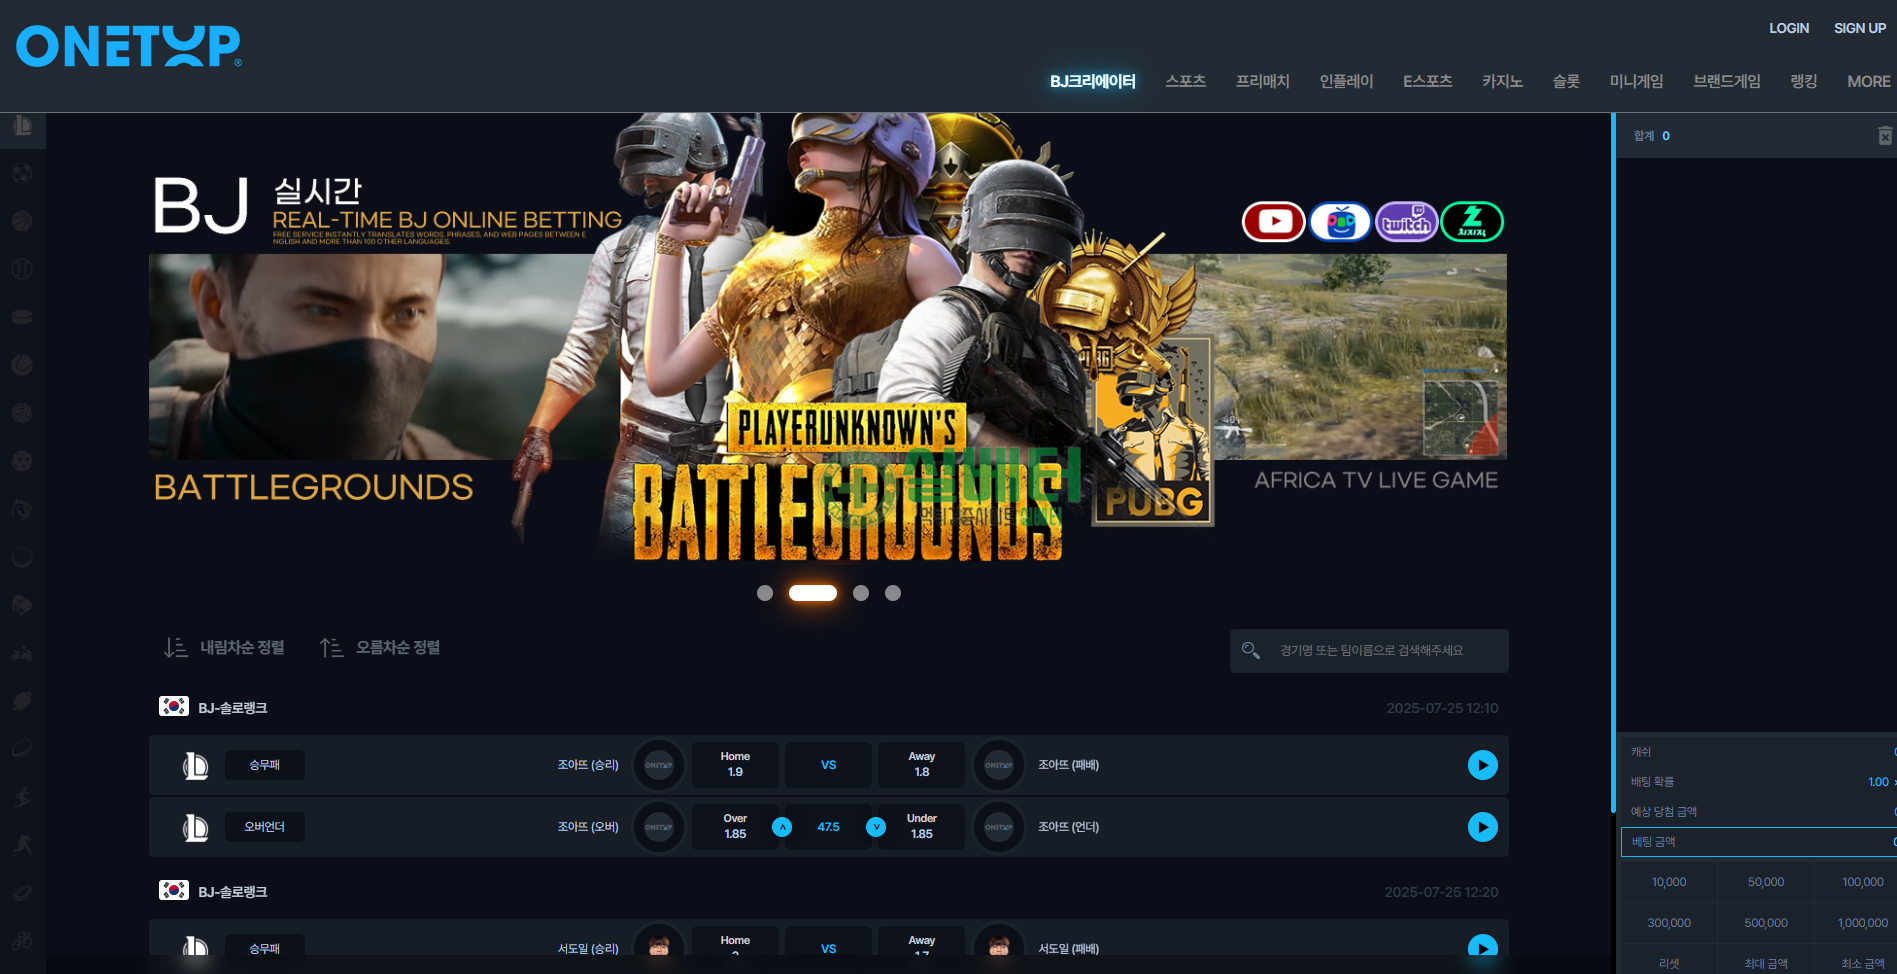
Task: Focus the 베팅 금액 amount input
Action: pyautogui.click(x=1758, y=842)
